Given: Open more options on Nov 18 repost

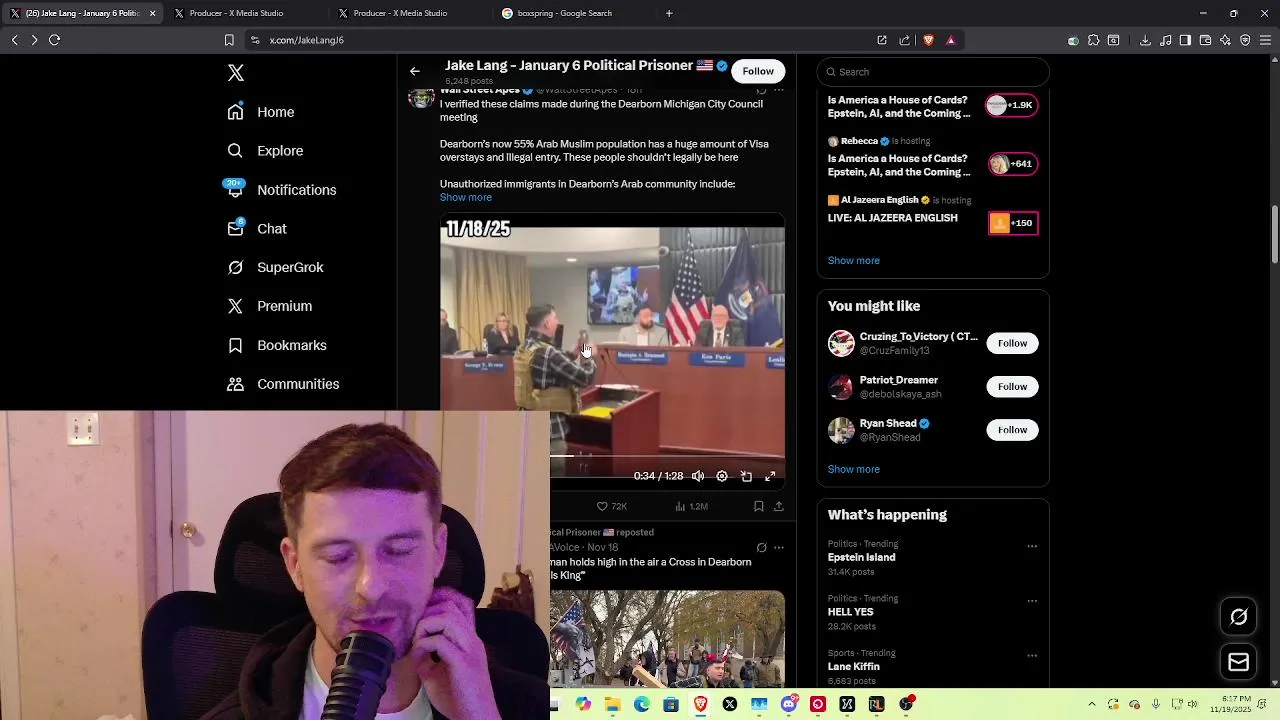Looking at the screenshot, I should (779, 547).
